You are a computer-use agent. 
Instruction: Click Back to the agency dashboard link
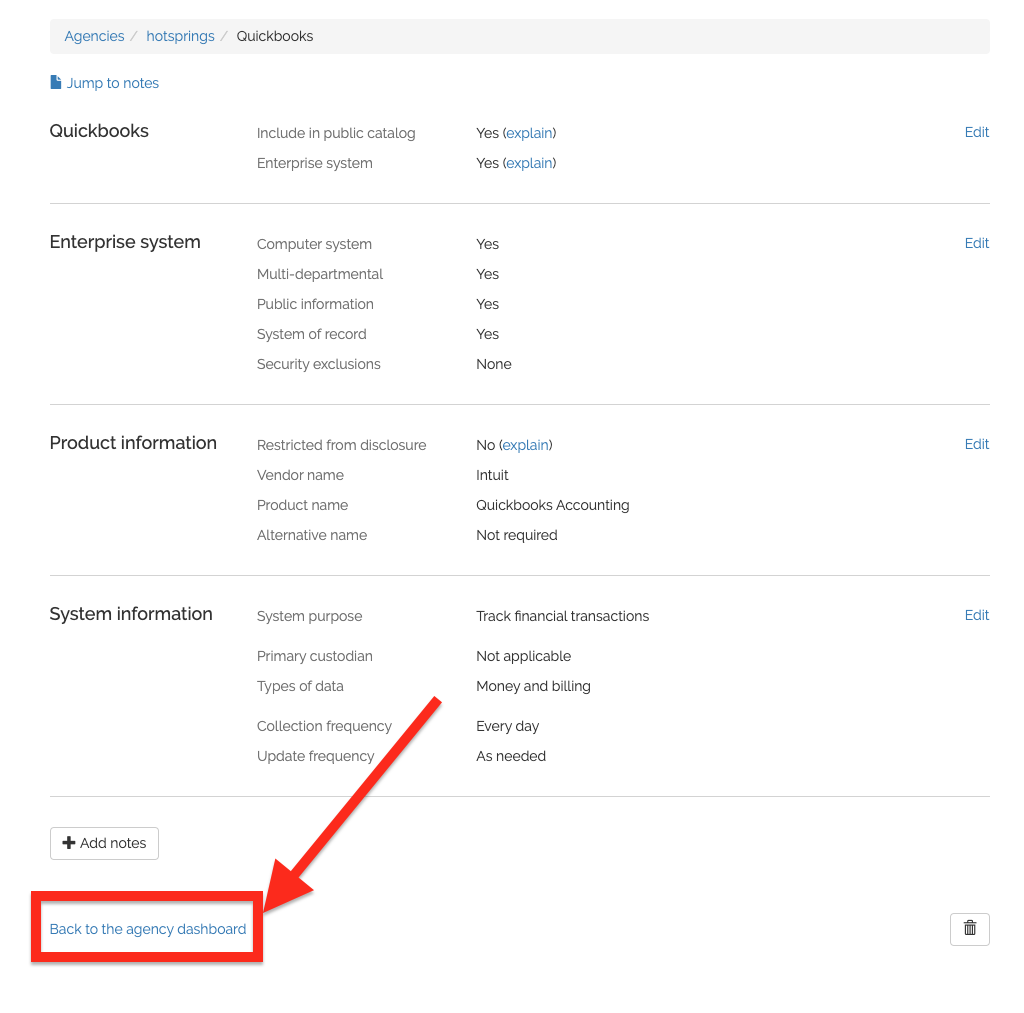(x=148, y=929)
